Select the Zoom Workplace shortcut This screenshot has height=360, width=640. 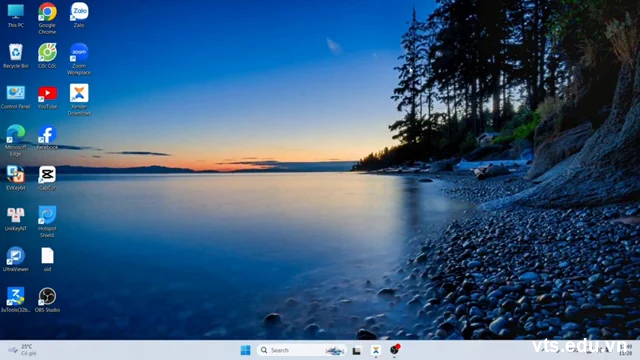(79, 59)
